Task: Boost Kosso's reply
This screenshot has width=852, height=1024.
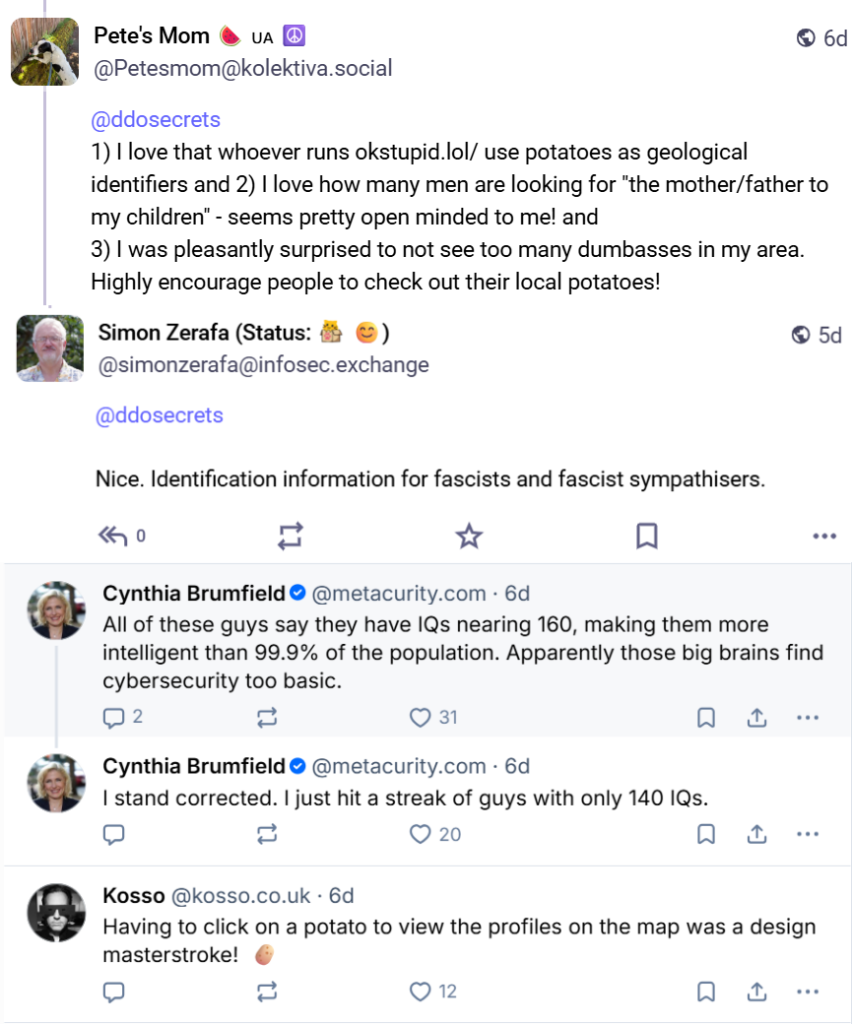Action: pos(266,992)
